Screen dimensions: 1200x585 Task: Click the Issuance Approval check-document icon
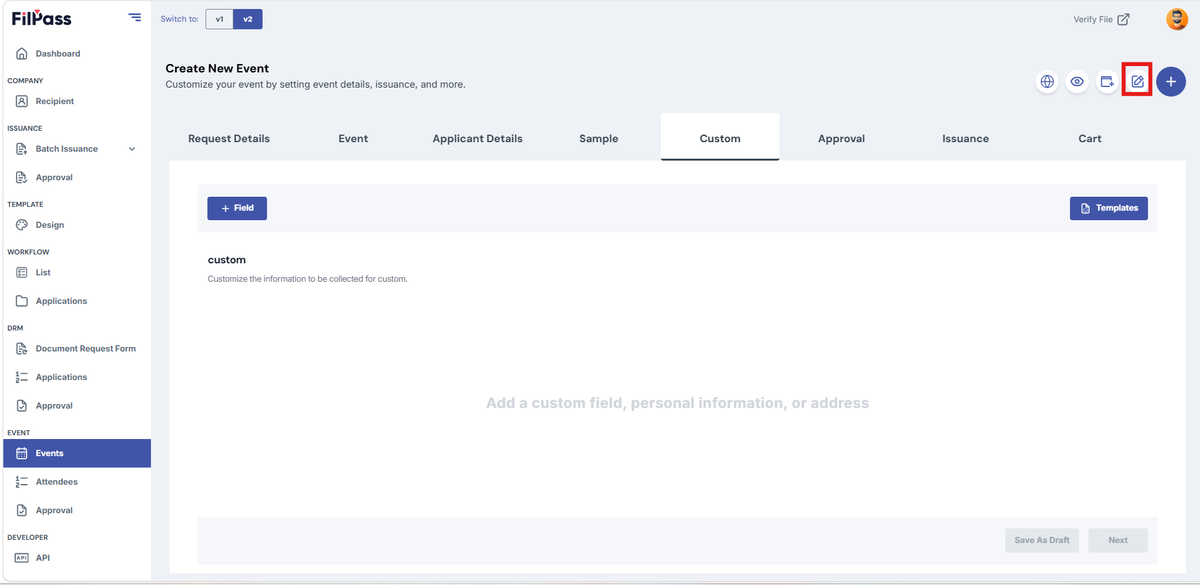(22, 177)
